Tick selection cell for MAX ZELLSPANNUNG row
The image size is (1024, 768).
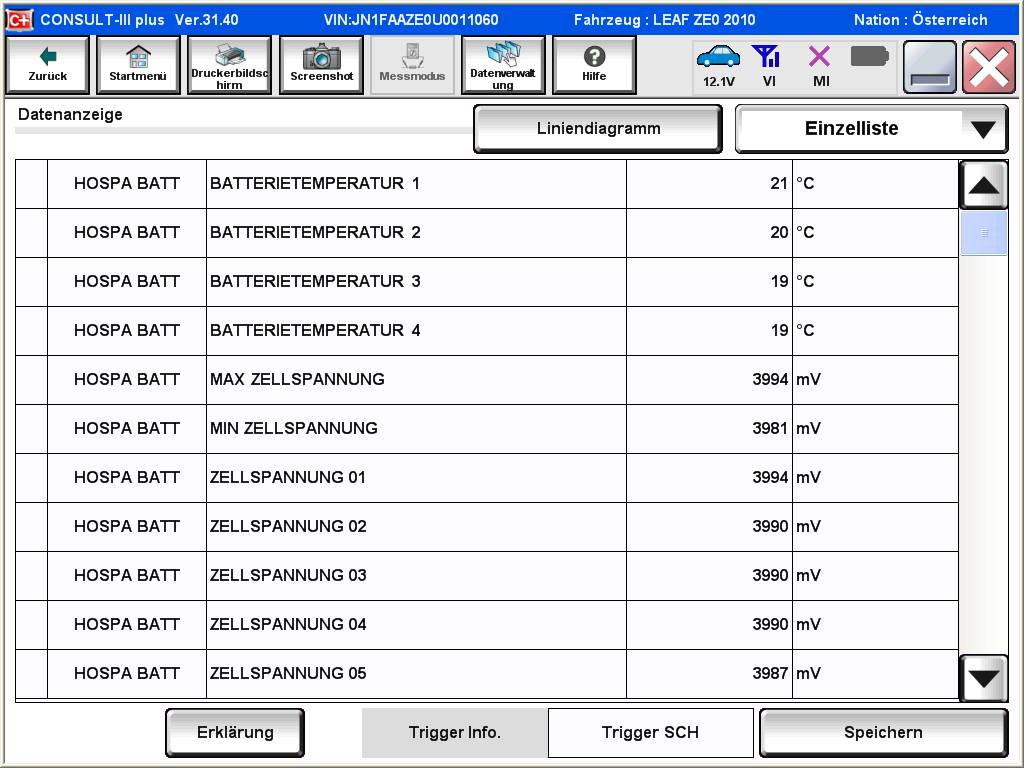coord(32,380)
